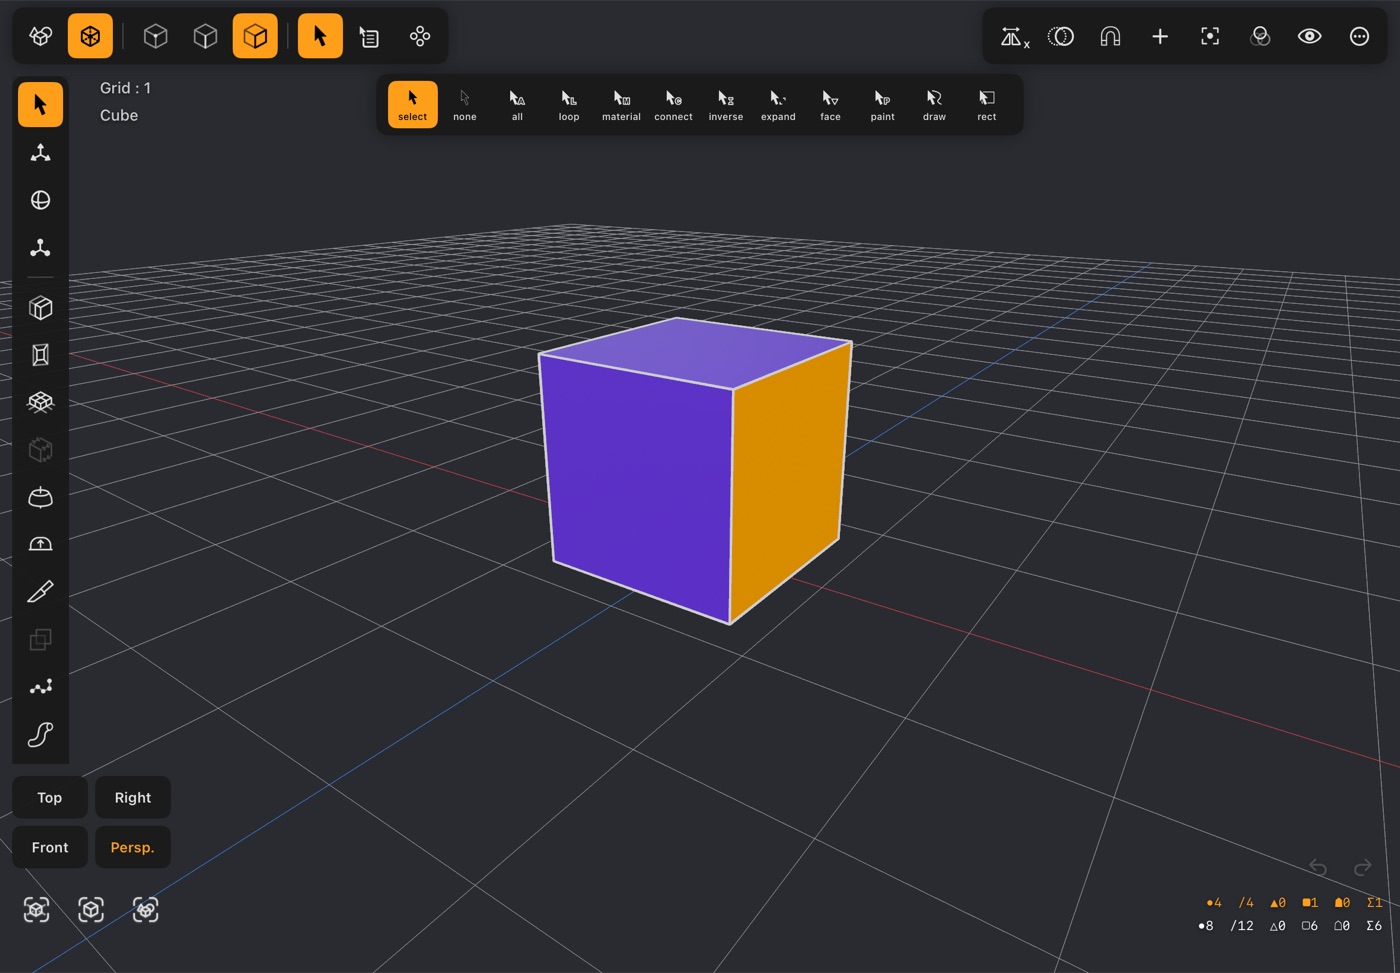Enable the 'paint' selection tool
This screenshot has width=1400, height=973.
pos(882,104)
